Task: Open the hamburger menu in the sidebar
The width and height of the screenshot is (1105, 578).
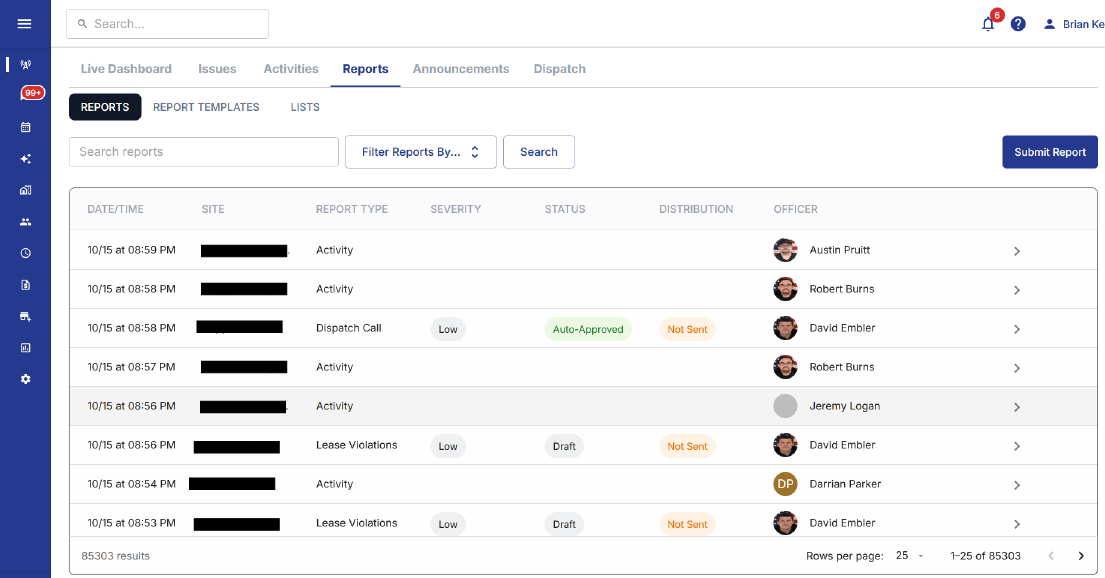Action: 25,24
